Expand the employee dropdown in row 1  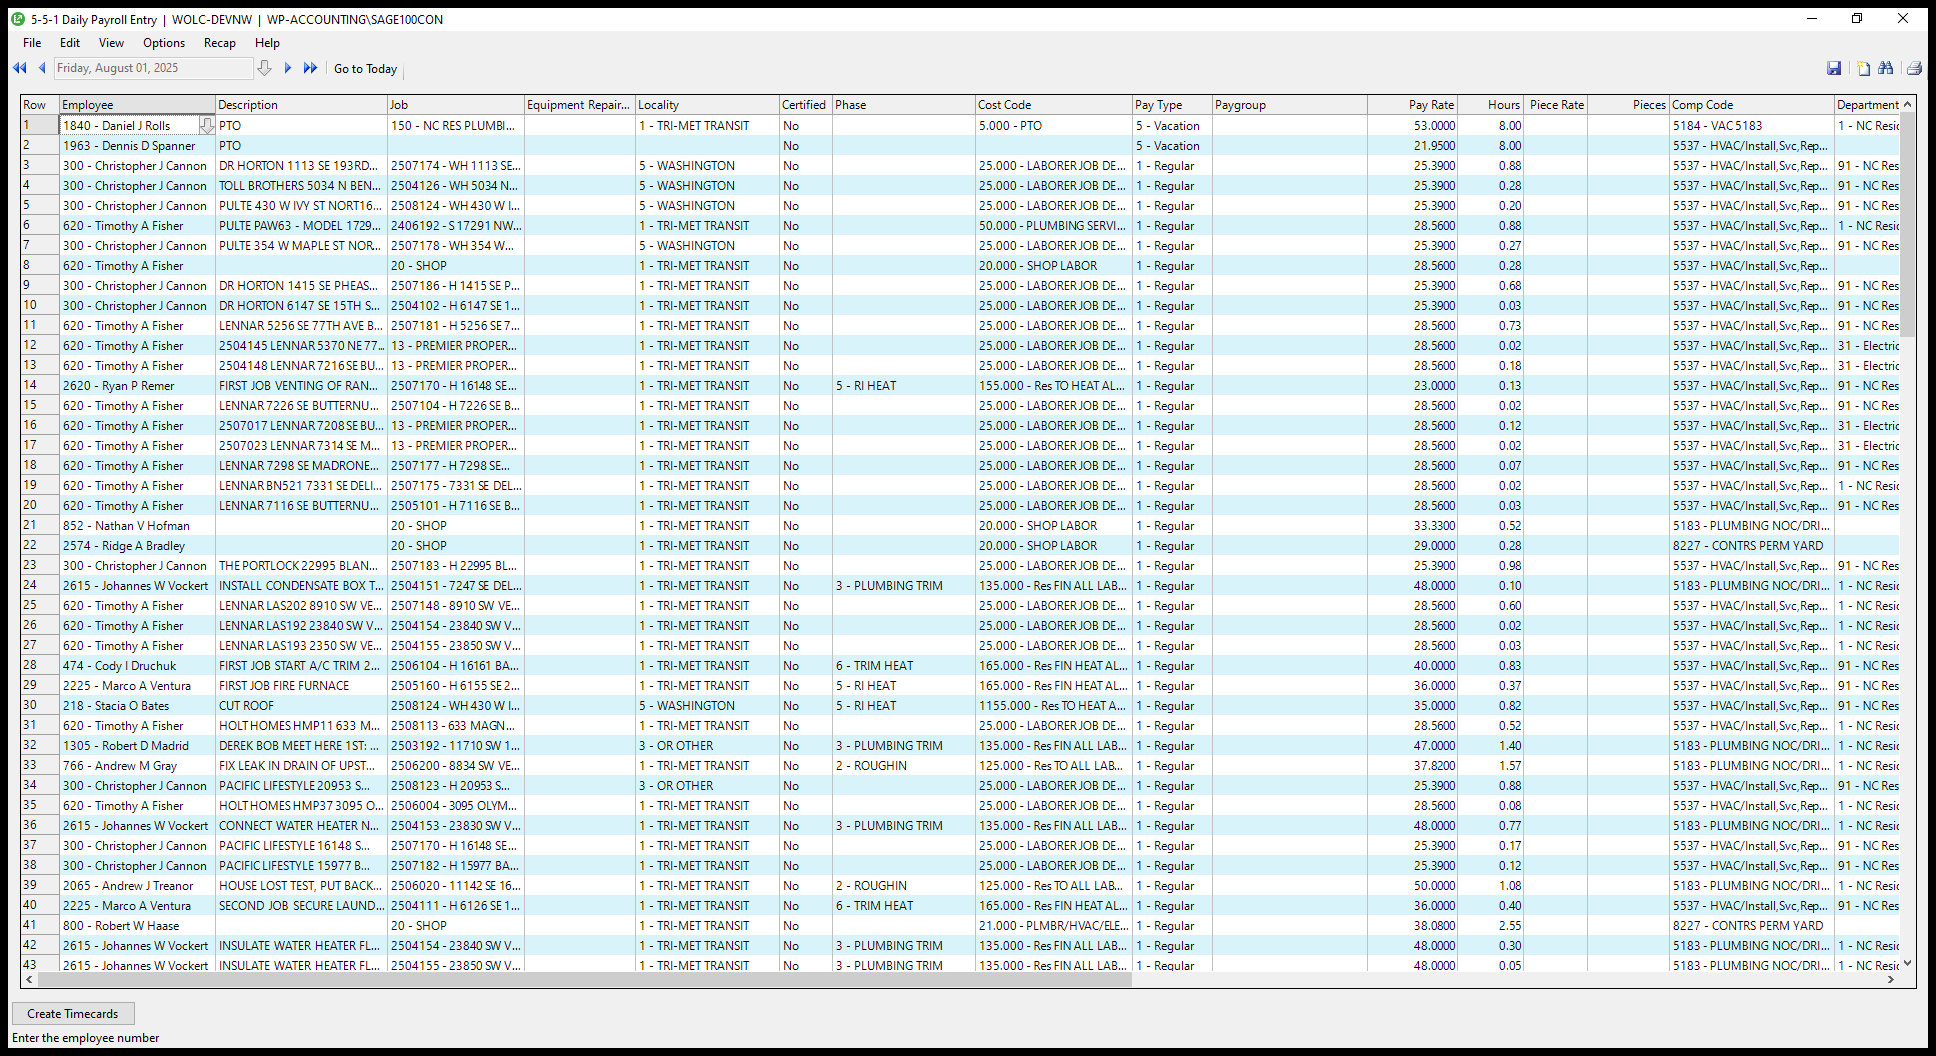pyautogui.click(x=206, y=126)
